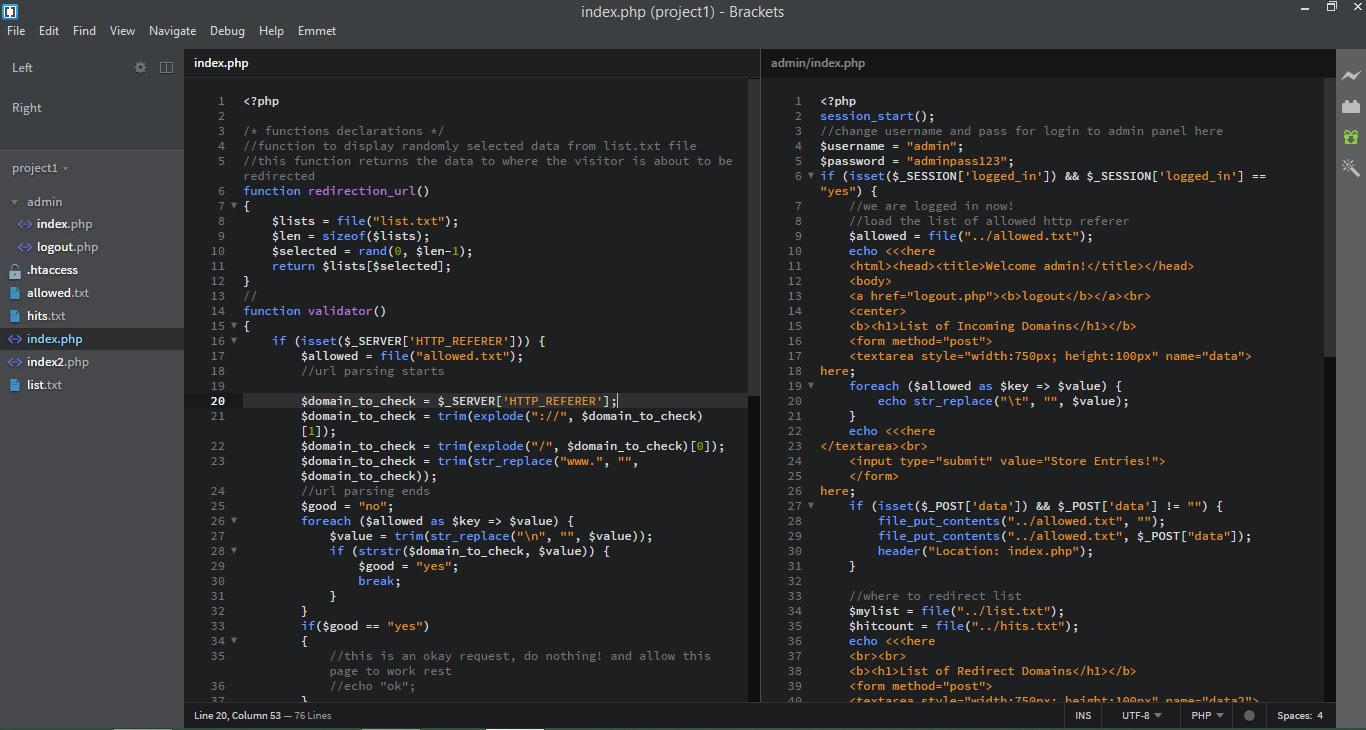Screen dimensions: 1366x730
Task: Click the green gift extension icon
Action: pos(1351,136)
